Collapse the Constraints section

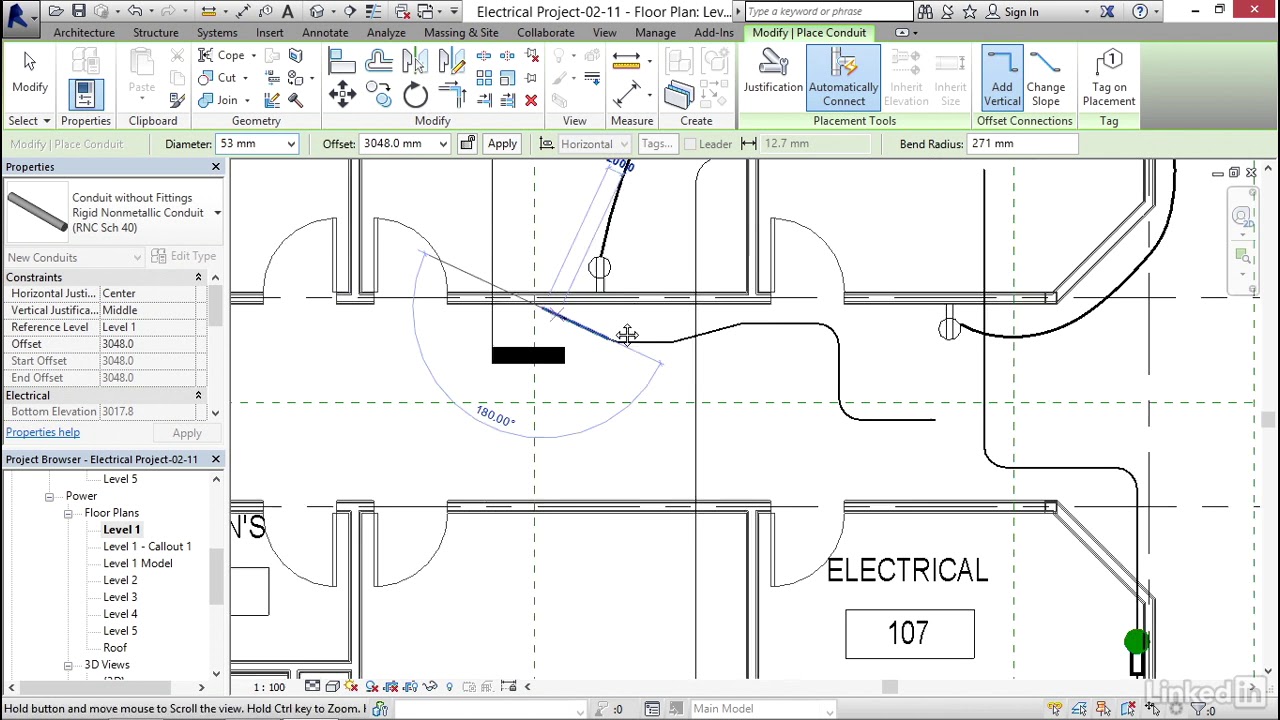(198, 277)
